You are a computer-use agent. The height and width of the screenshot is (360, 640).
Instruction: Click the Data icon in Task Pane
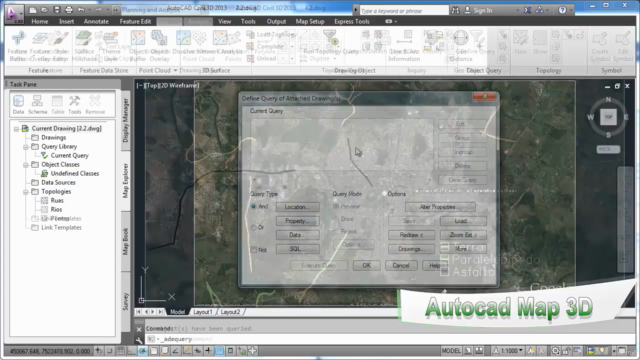pos(18,104)
